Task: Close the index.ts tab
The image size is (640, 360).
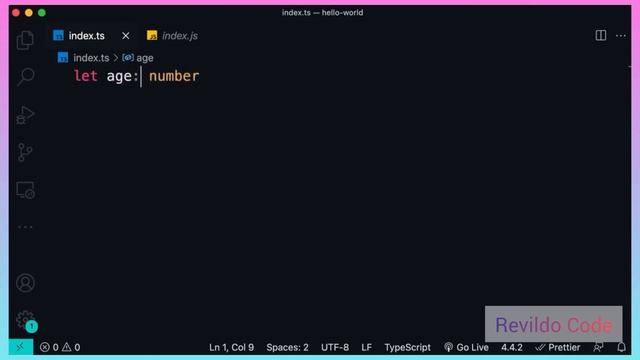Action: (x=126, y=36)
